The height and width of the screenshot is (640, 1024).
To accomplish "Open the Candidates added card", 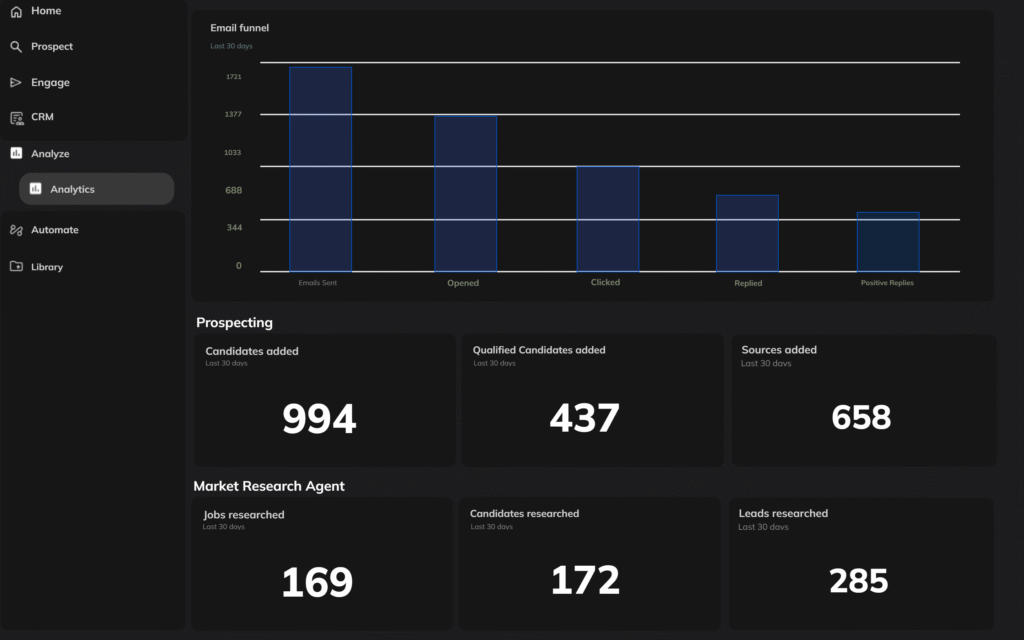I will click(x=323, y=400).
